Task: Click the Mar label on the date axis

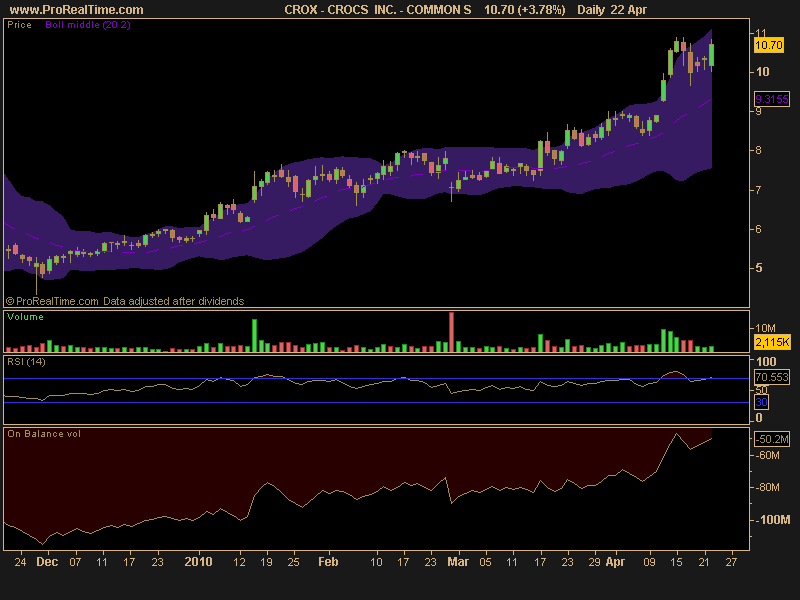Action: (458, 562)
